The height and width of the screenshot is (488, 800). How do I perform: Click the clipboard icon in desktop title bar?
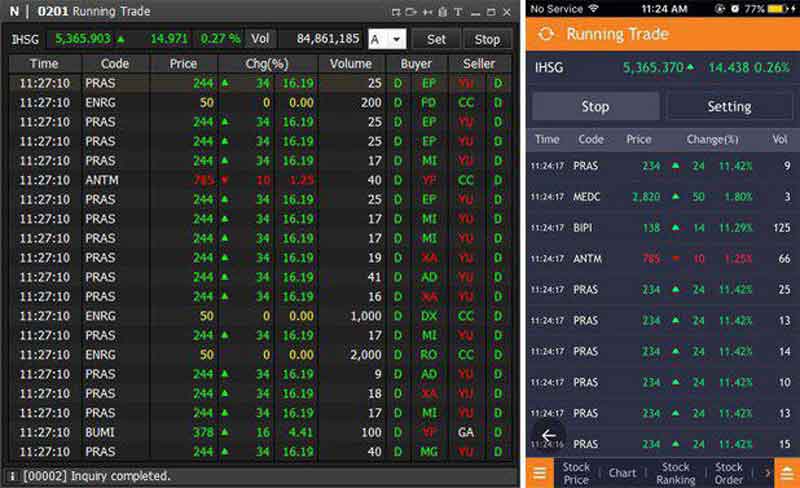[442, 12]
